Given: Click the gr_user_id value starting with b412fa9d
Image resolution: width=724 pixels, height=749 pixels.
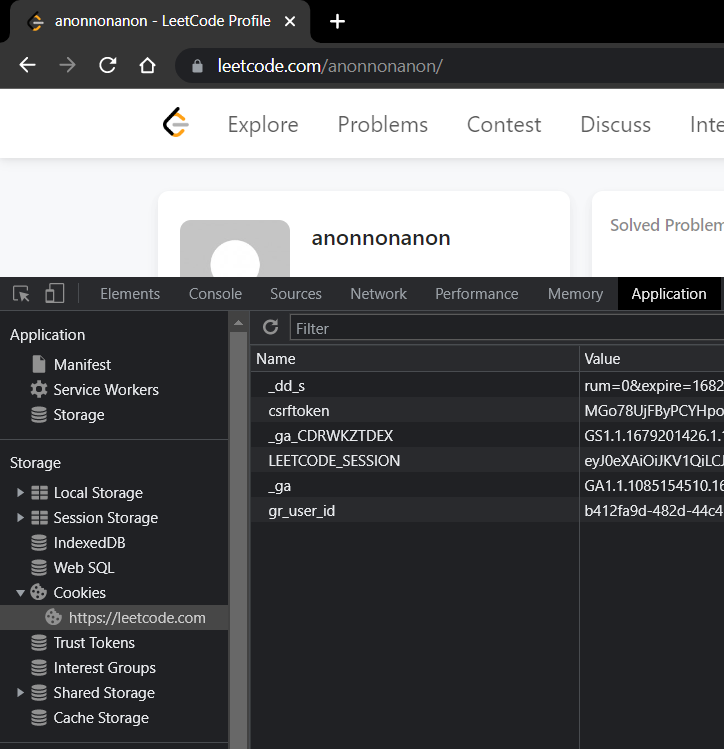Looking at the screenshot, I should coord(654,511).
